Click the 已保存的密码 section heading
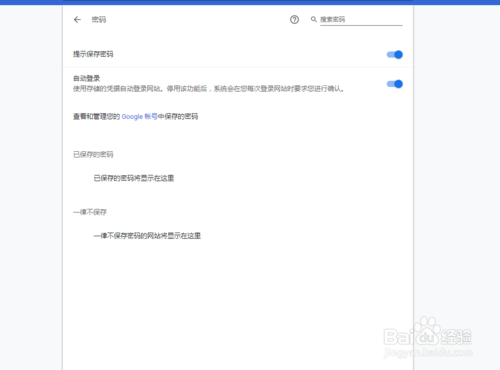The width and height of the screenshot is (500, 370). pos(93,154)
